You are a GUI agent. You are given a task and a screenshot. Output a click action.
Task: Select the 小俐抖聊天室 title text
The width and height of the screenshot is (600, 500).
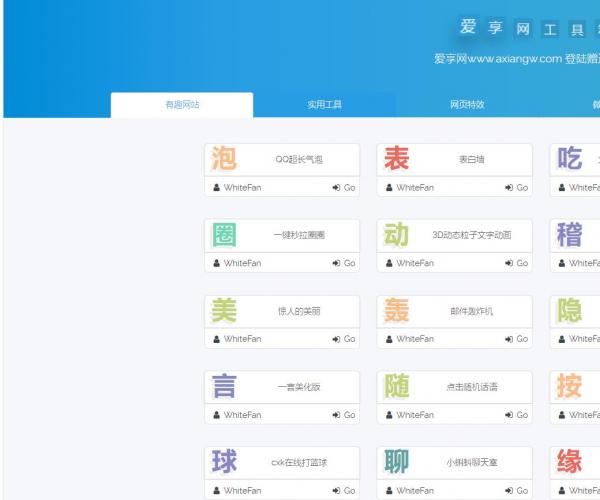pos(472,463)
